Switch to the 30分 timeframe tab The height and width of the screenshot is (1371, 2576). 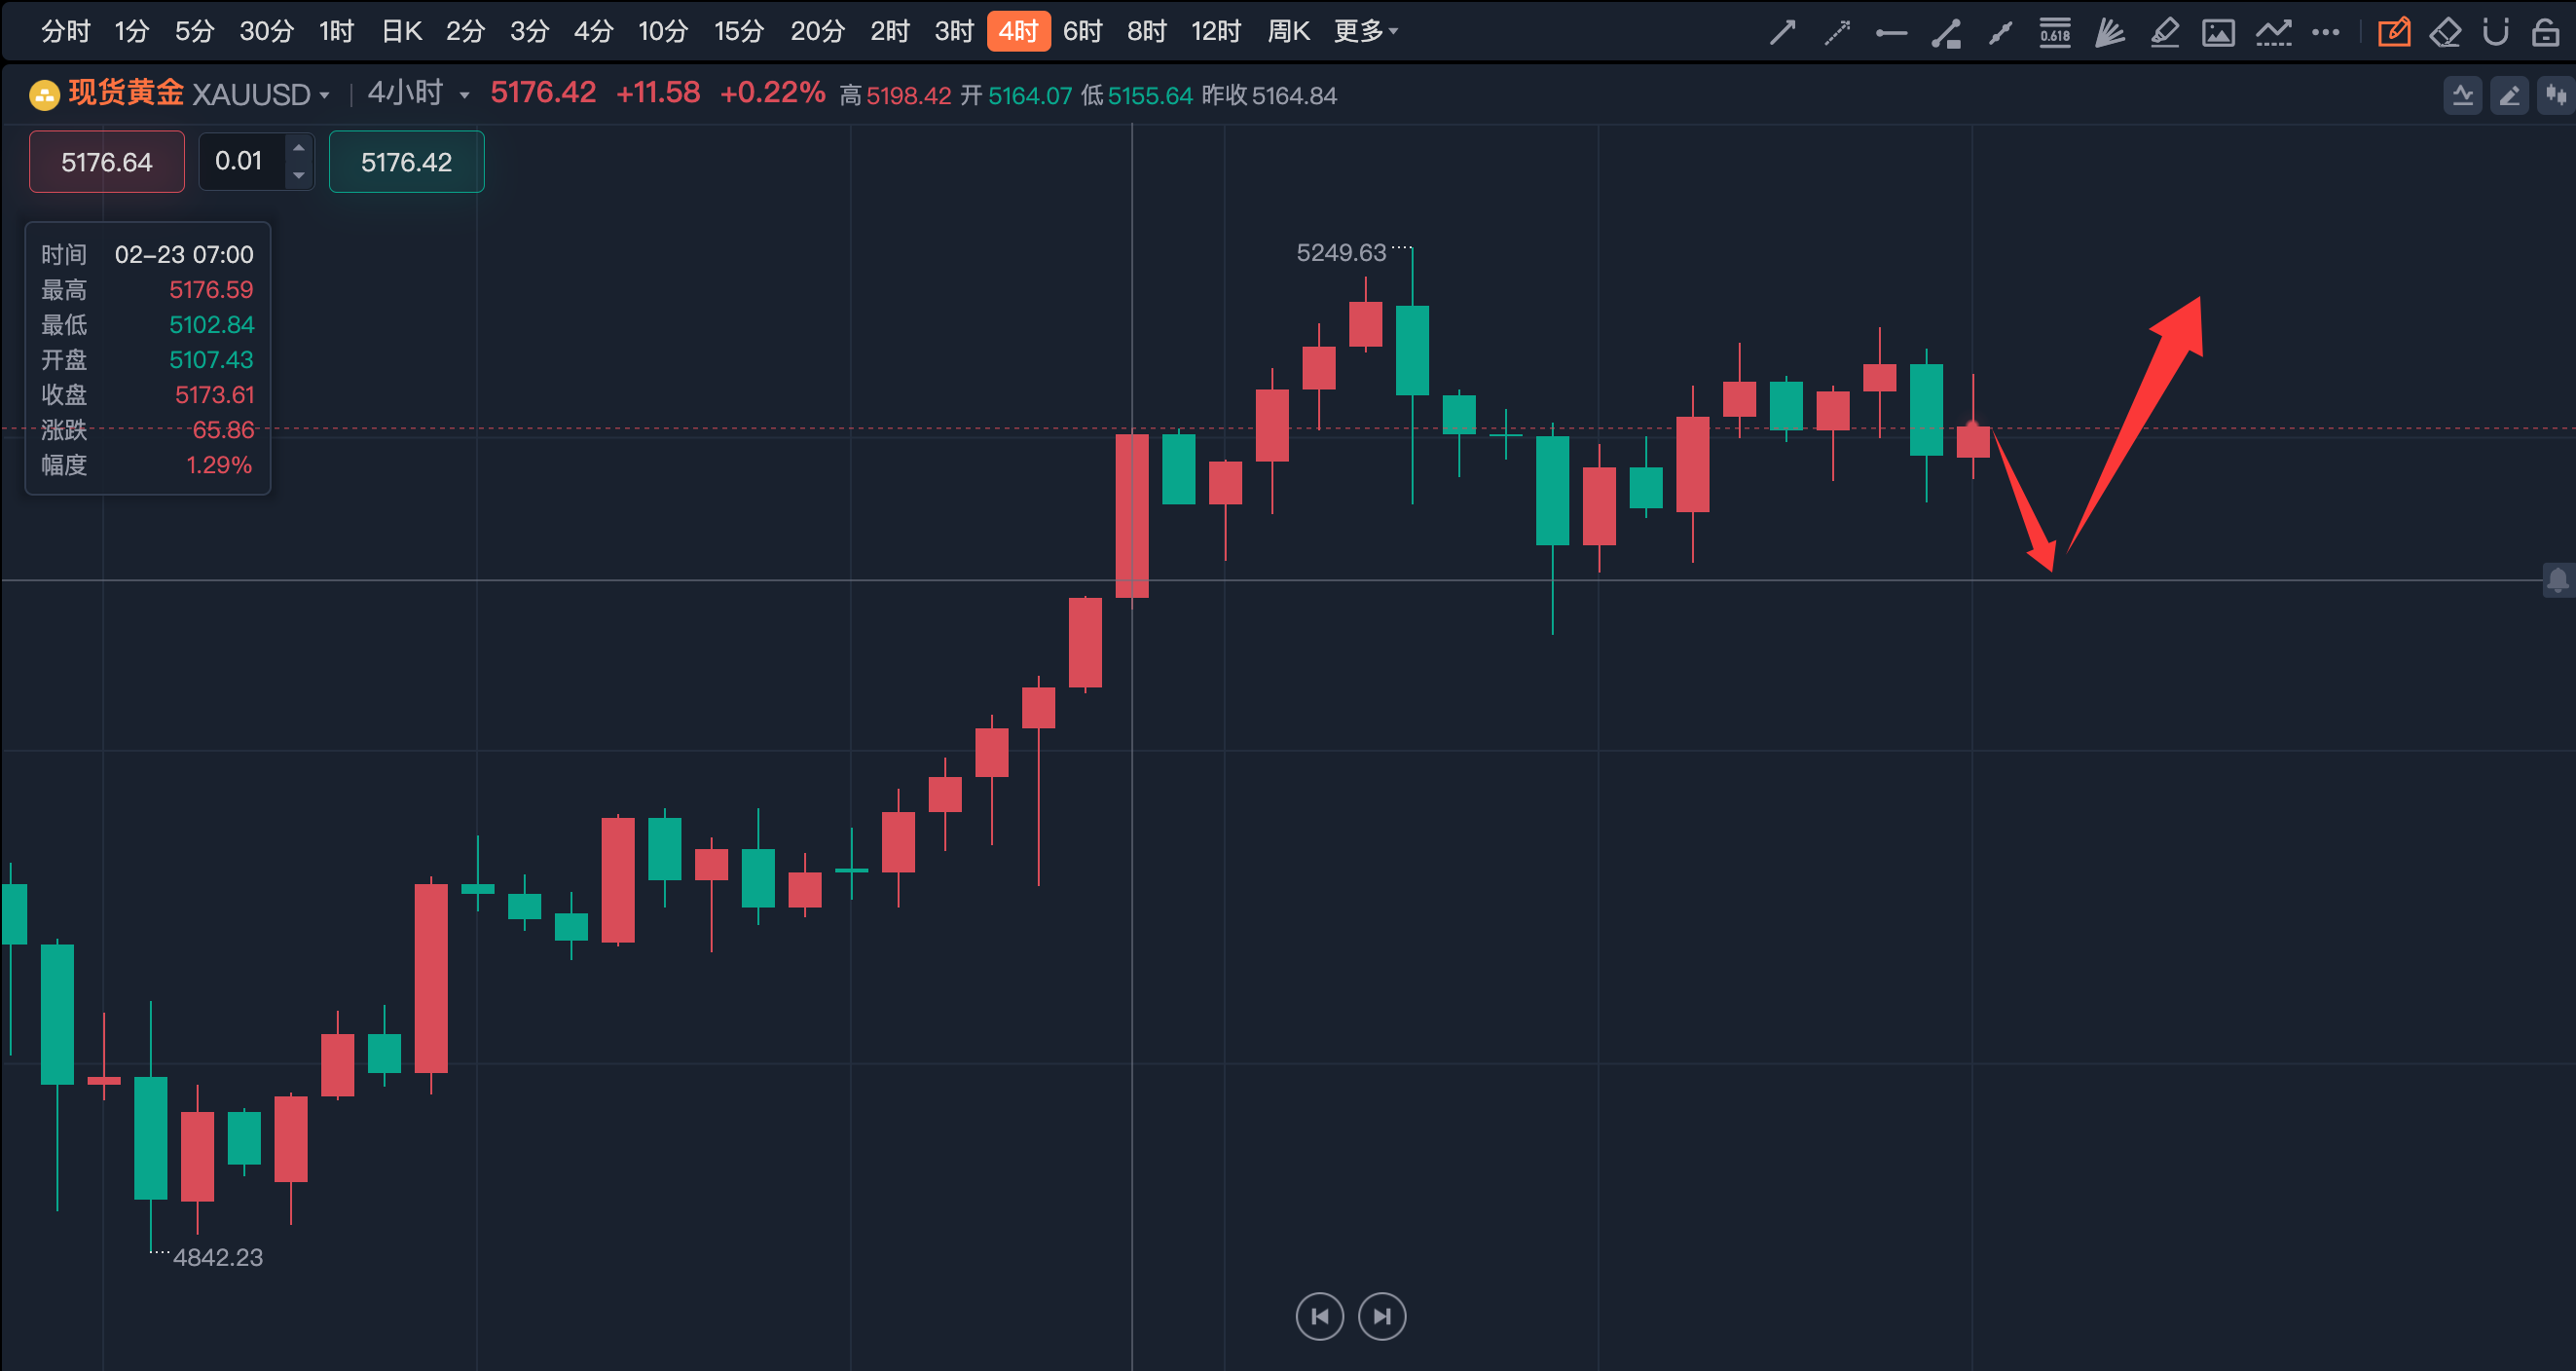[266, 31]
